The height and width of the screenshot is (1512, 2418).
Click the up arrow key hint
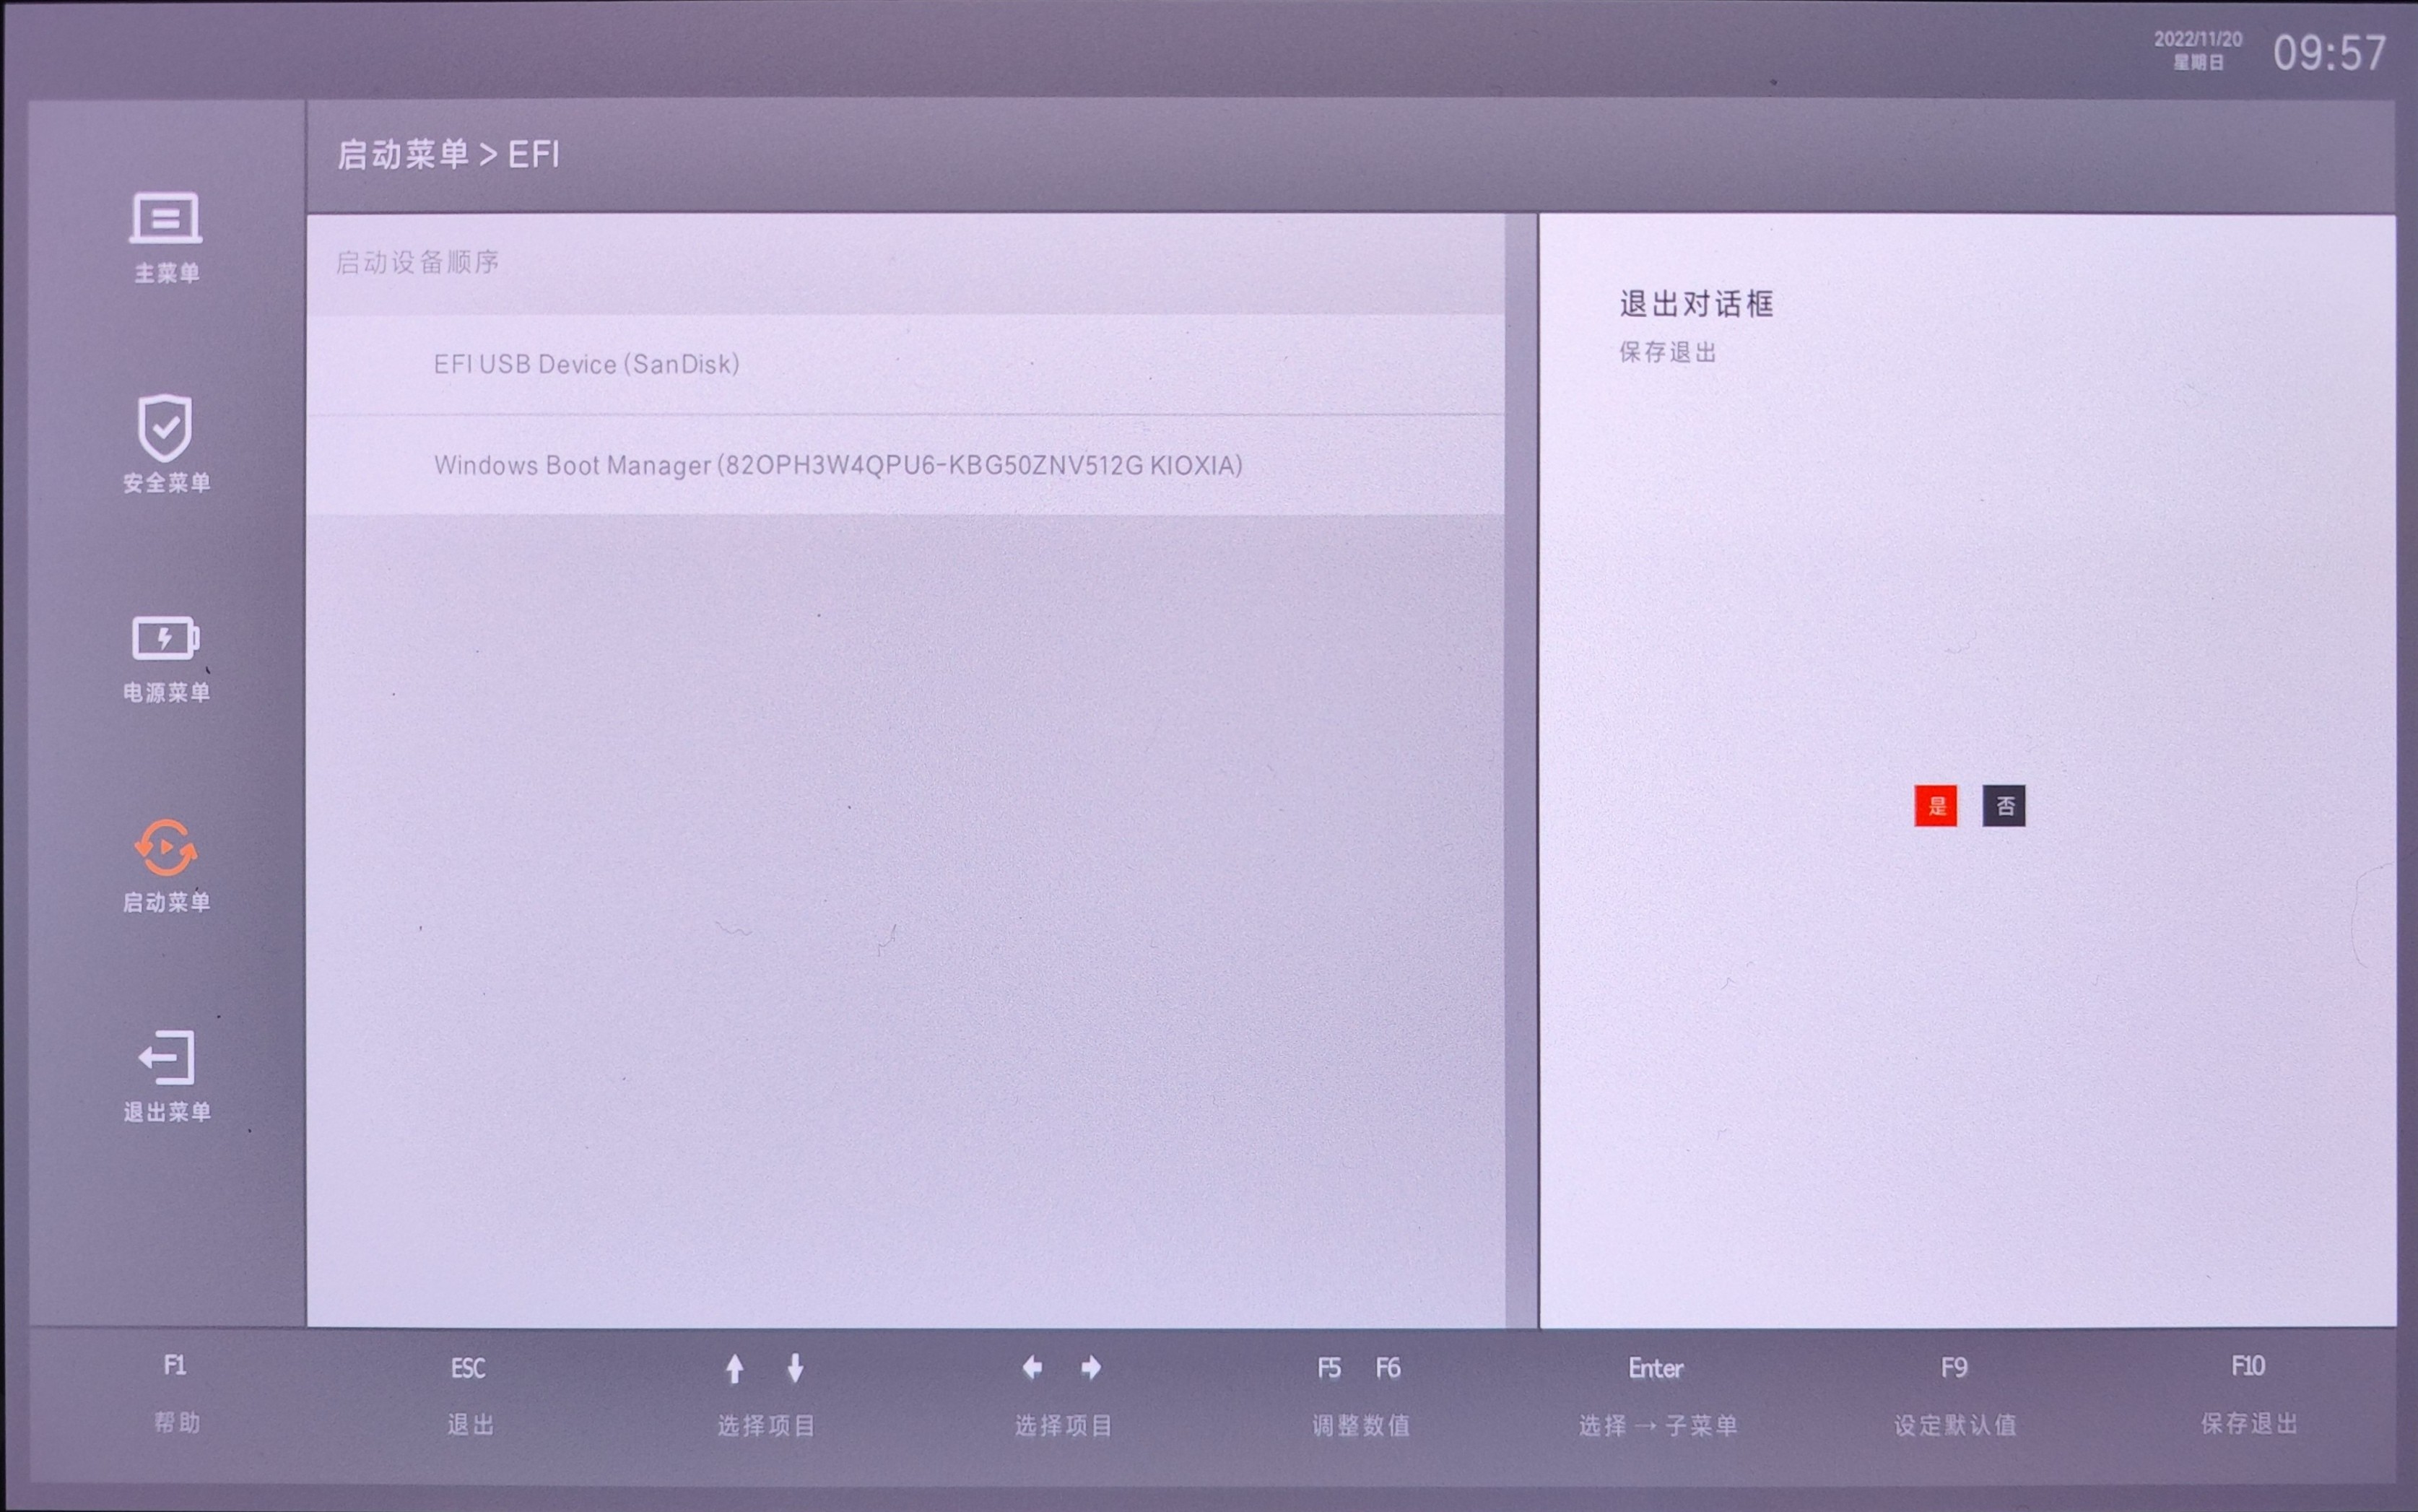(x=735, y=1368)
